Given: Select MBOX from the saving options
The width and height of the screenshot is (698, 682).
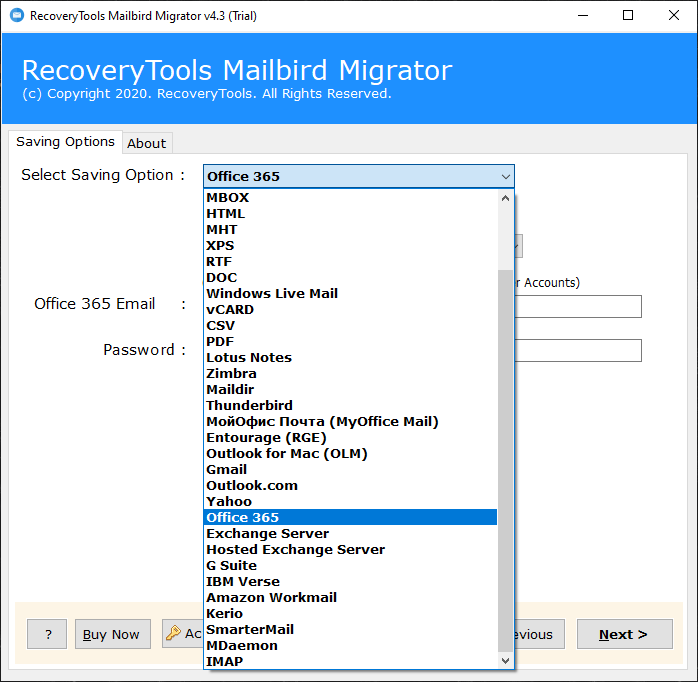Looking at the screenshot, I should click(350, 198).
